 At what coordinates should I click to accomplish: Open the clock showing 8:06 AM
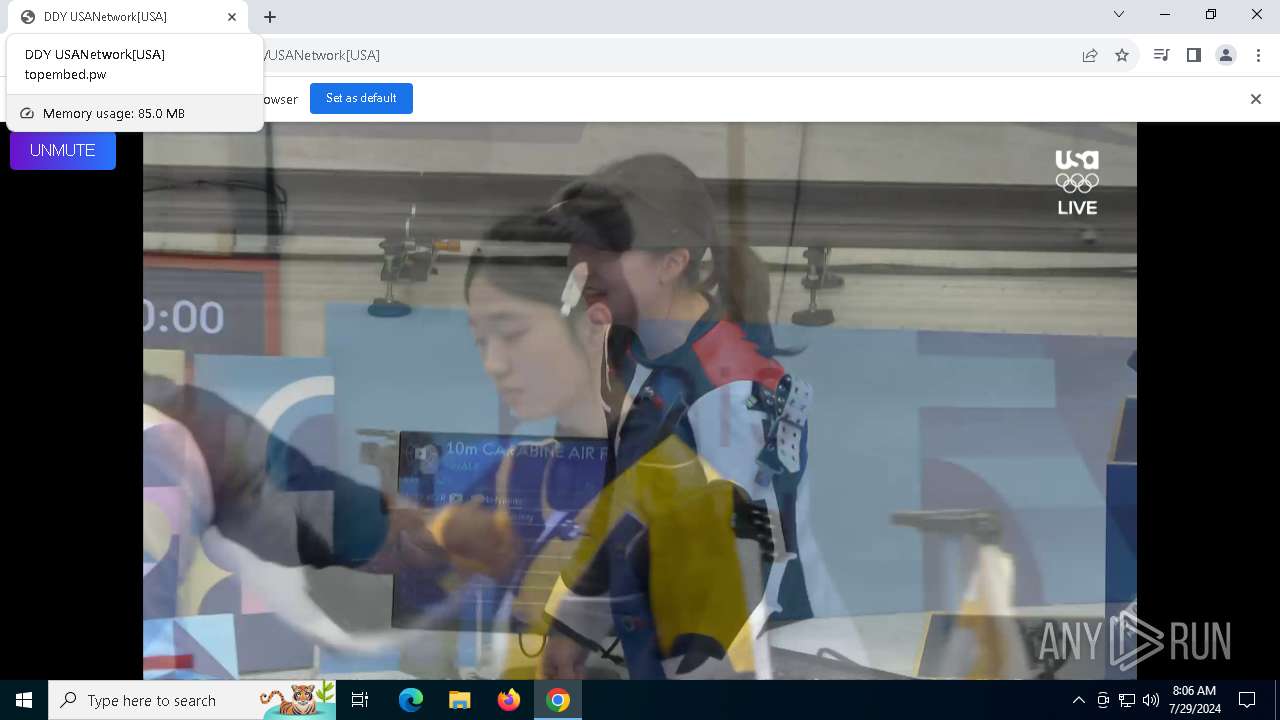click(1195, 700)
